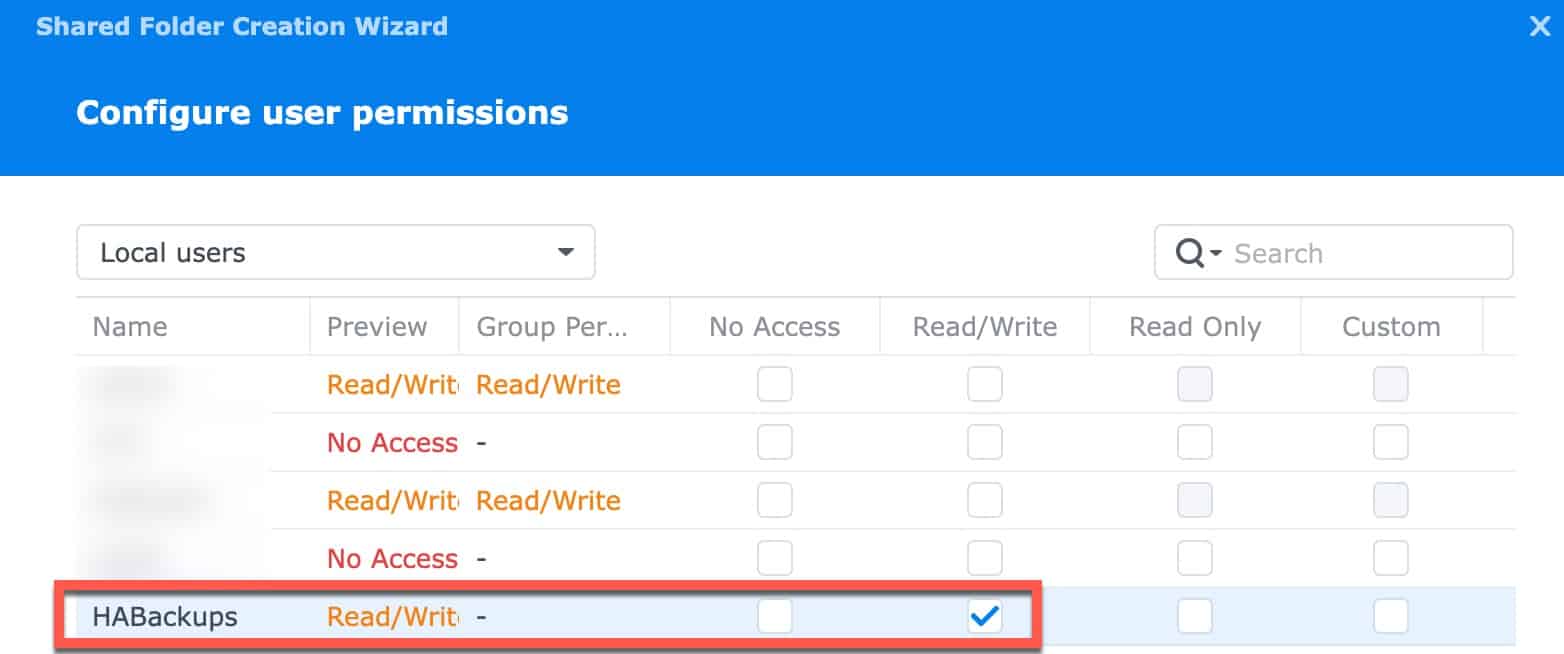Click the Read Only column header
1564x654 pixels.
(1195, 327)
